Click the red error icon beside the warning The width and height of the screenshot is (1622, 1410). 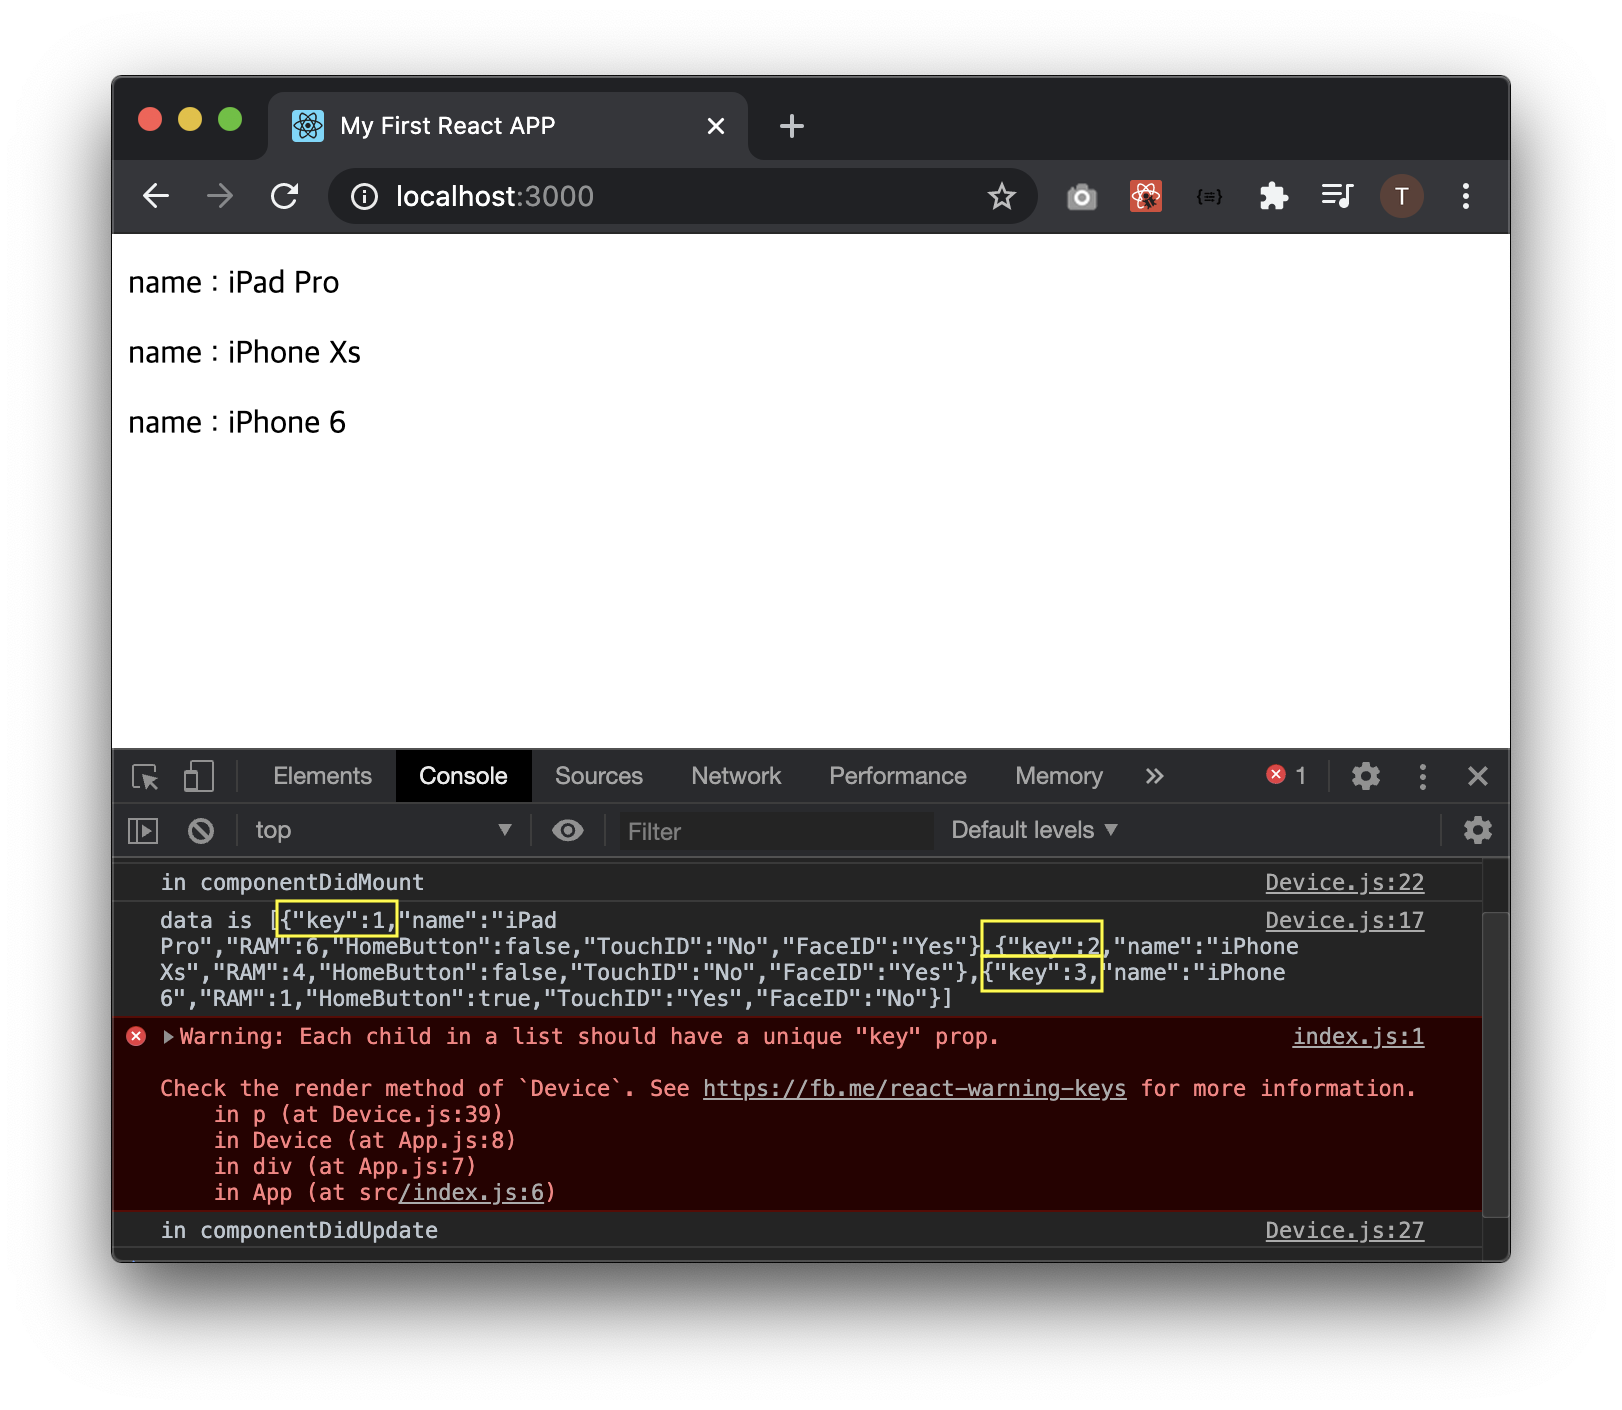click(137, 1037)
